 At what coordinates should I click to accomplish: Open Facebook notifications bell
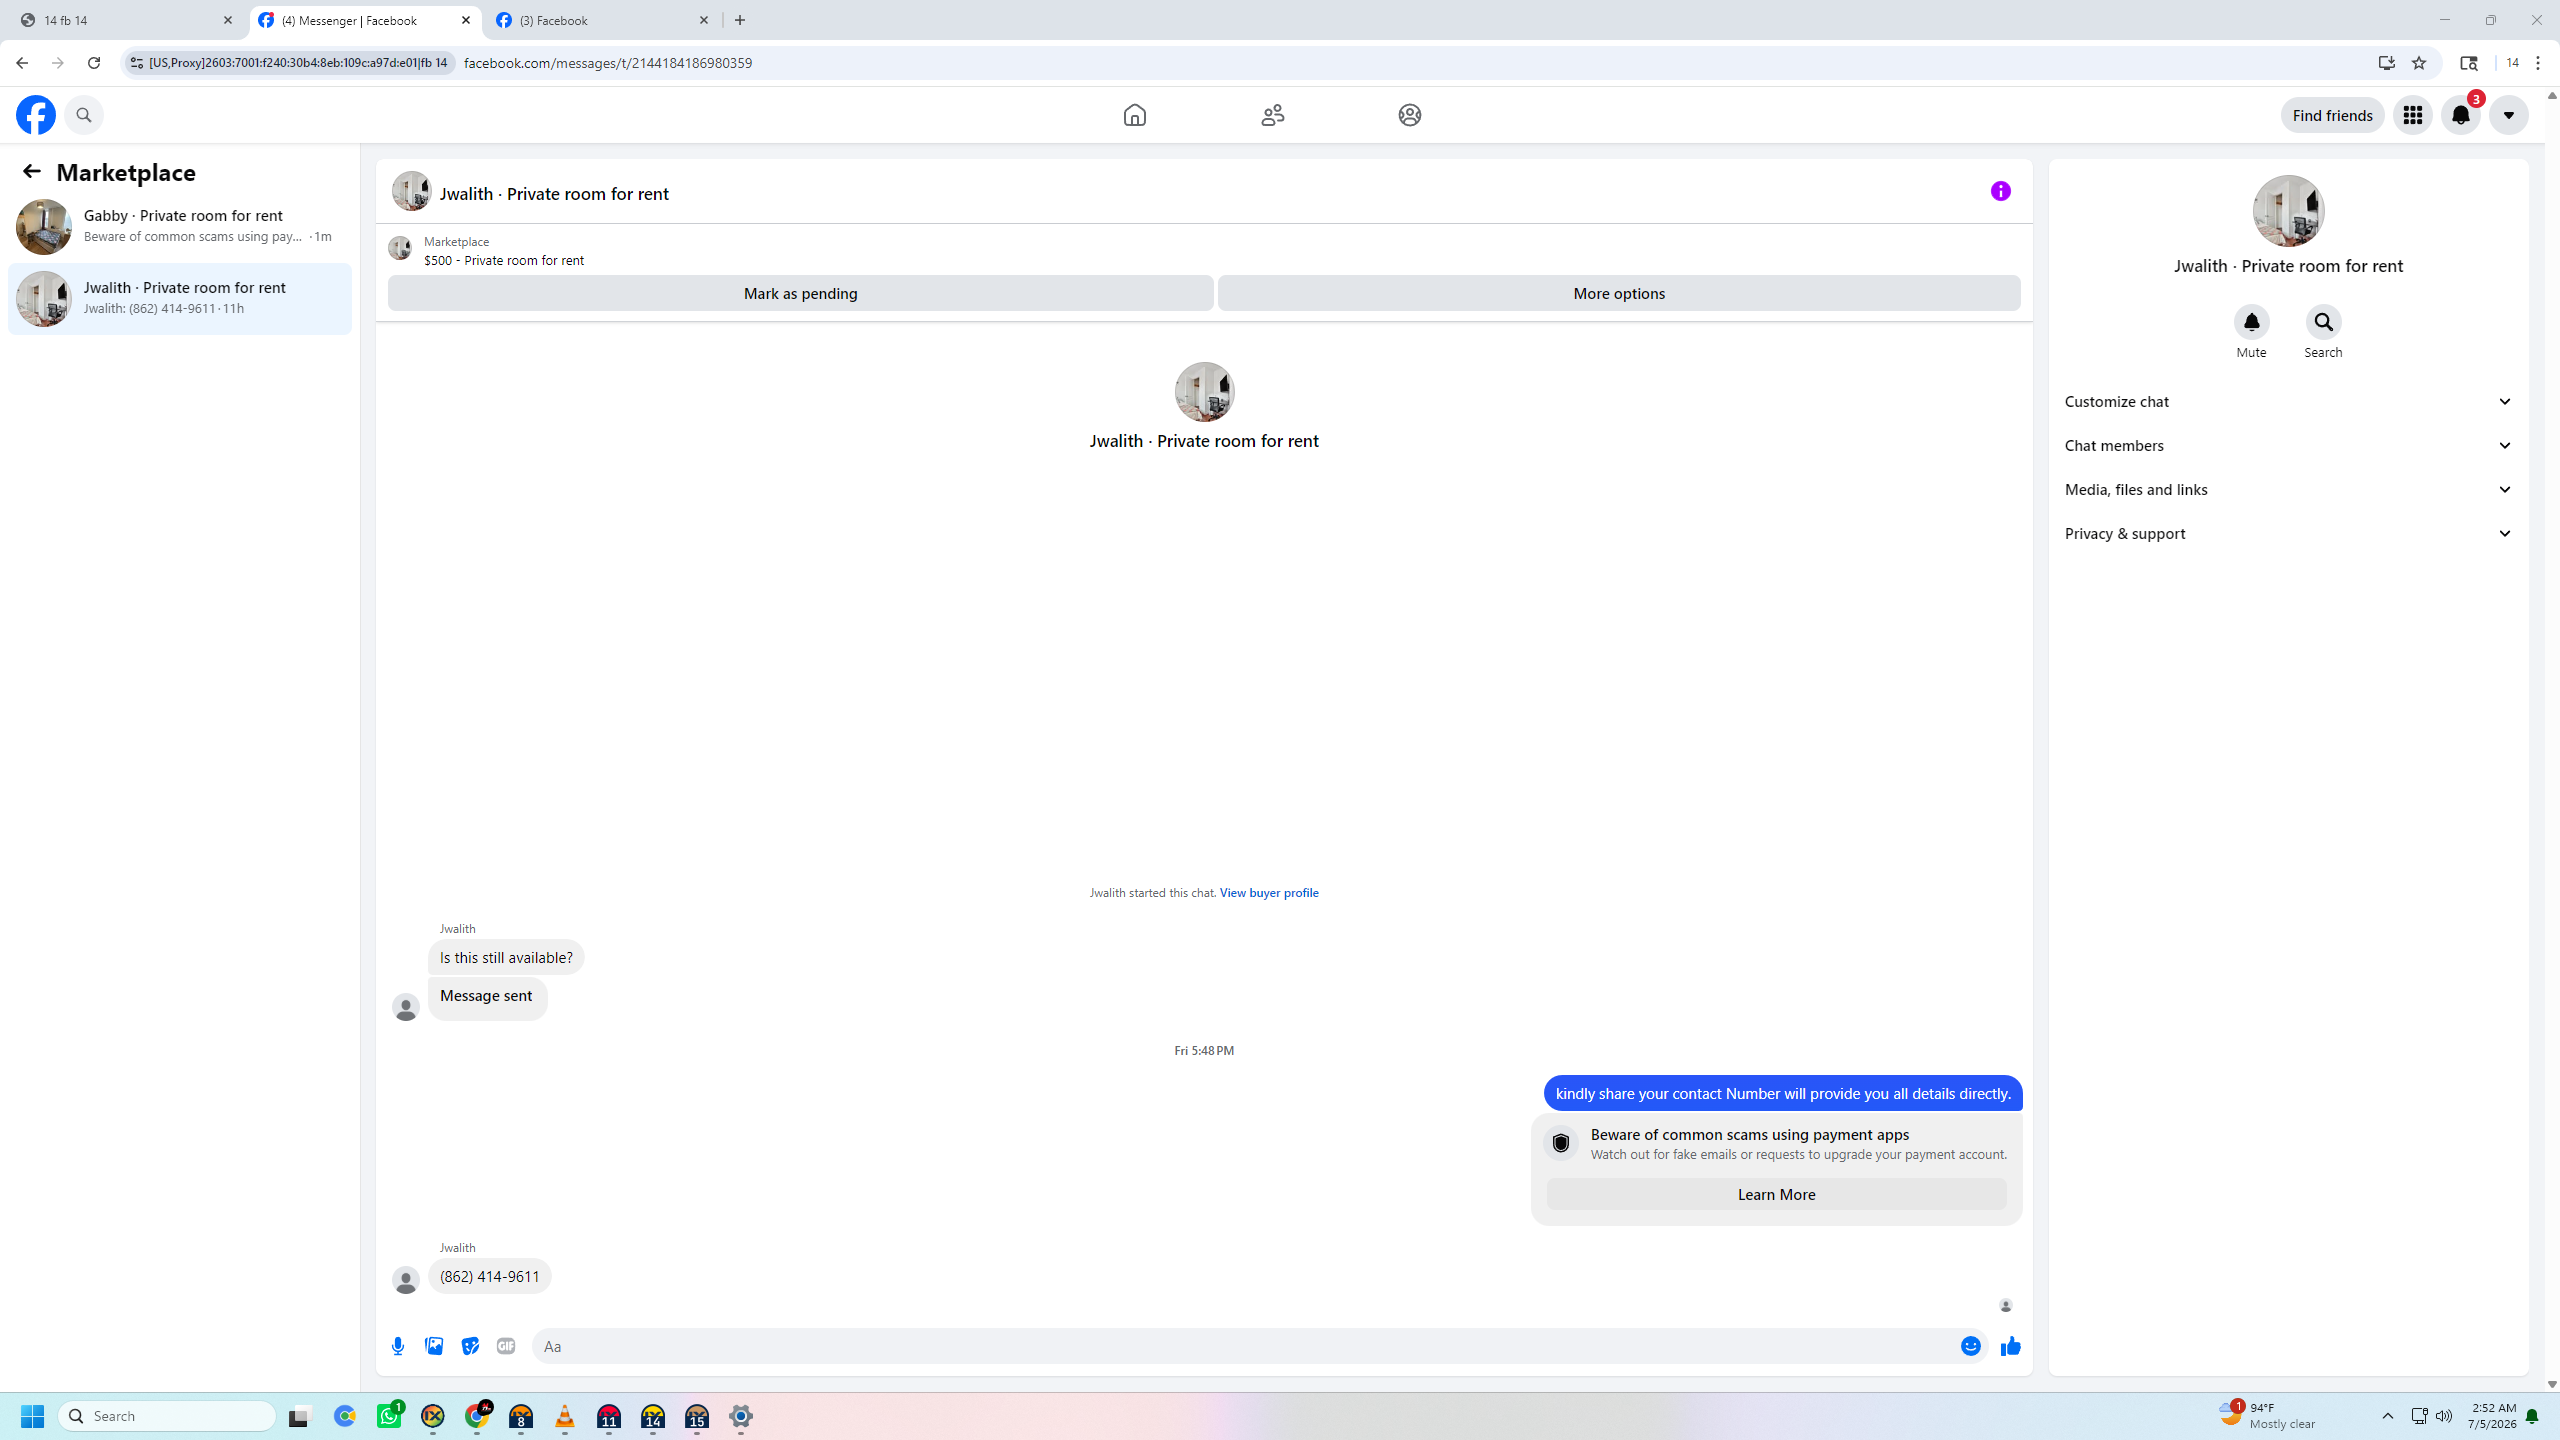pos(2460,115)
